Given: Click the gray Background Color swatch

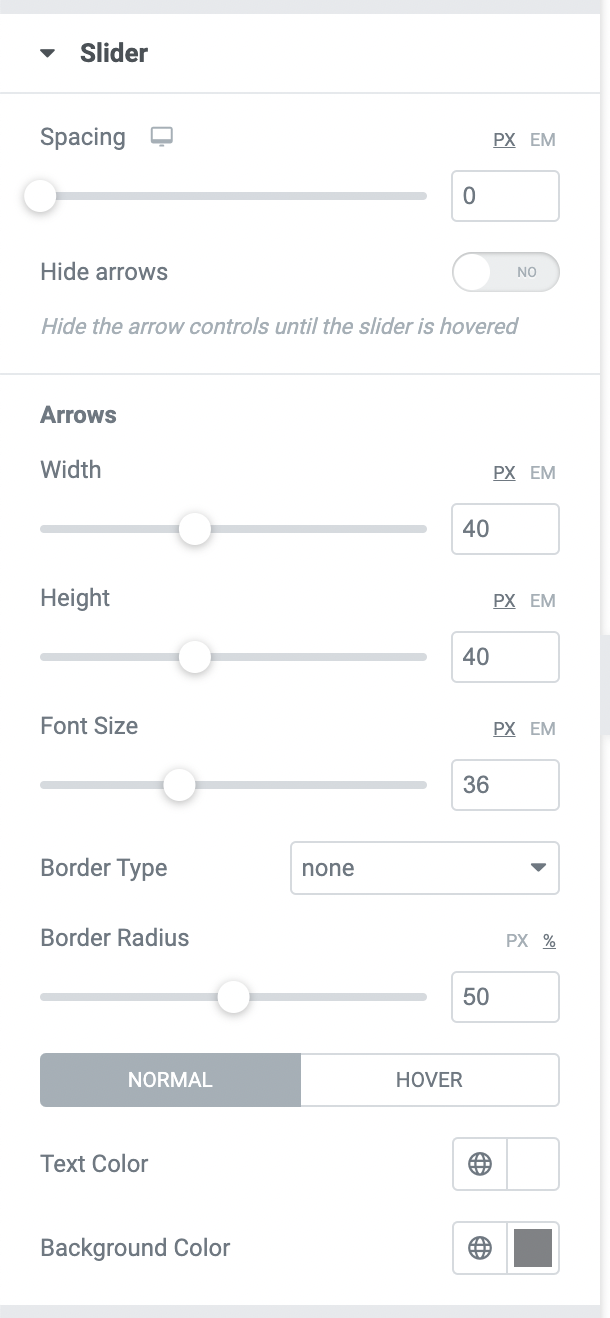Looking at the screenshot, I should click(533, 1248).
